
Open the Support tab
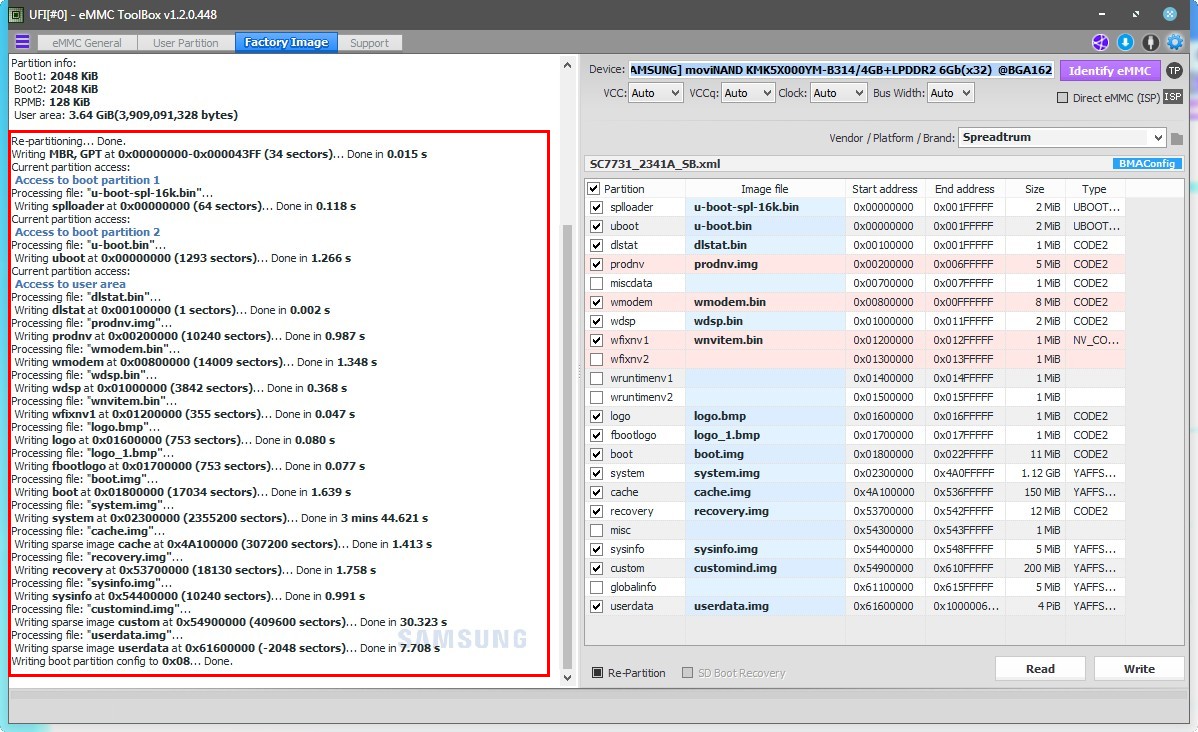369,43
